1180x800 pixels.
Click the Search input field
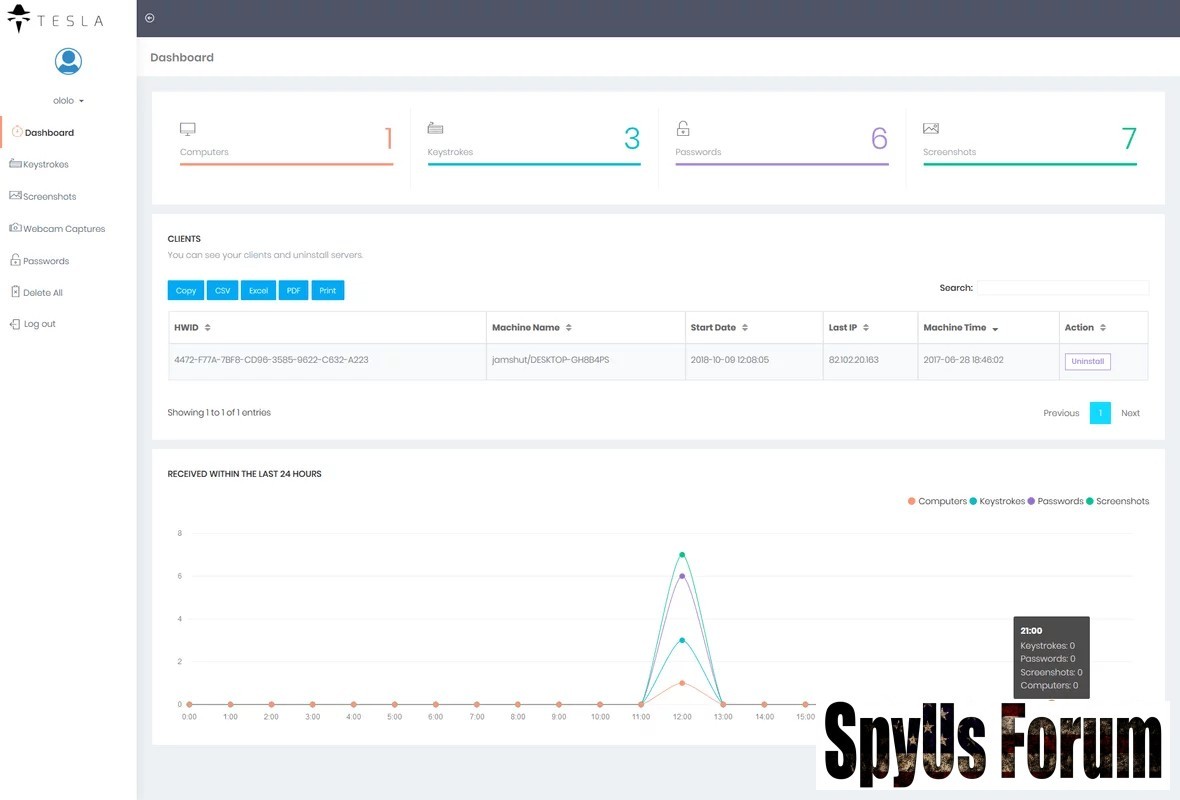click(1062, 288)
